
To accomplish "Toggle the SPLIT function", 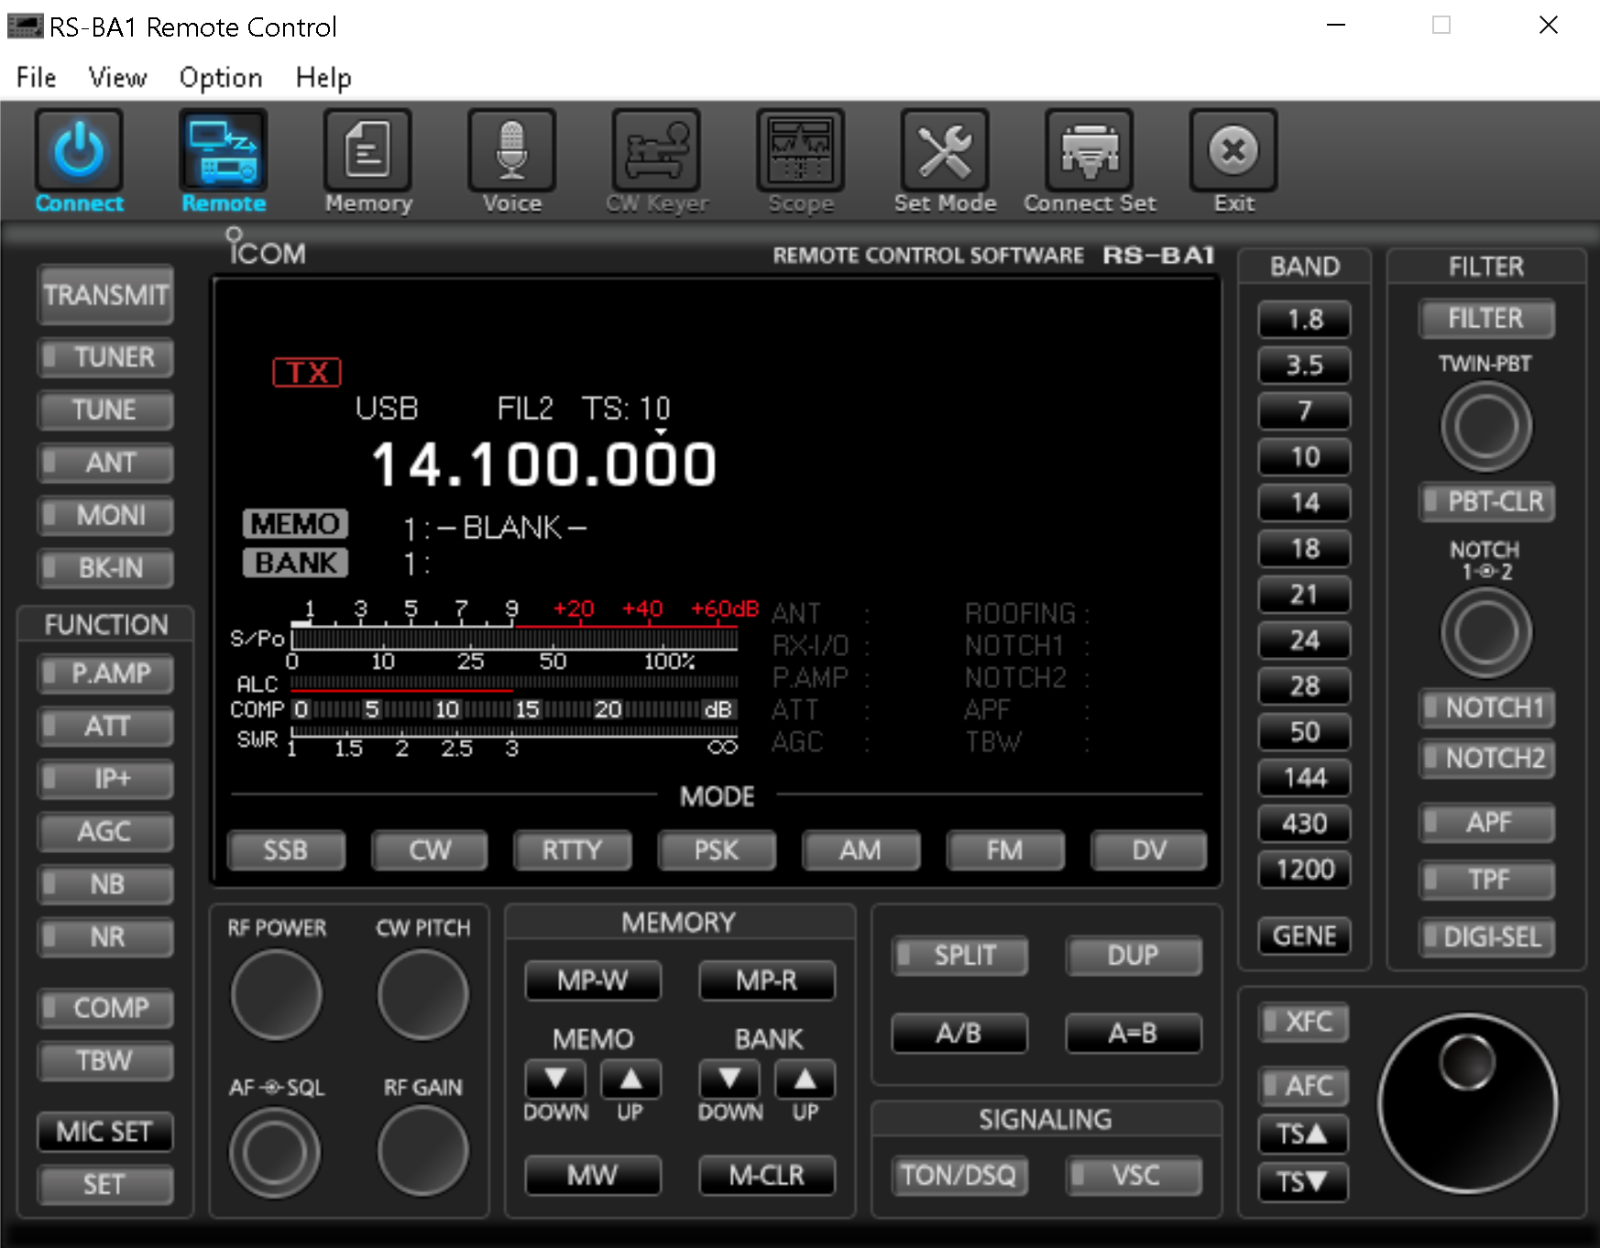I will [x=960, y=955].
